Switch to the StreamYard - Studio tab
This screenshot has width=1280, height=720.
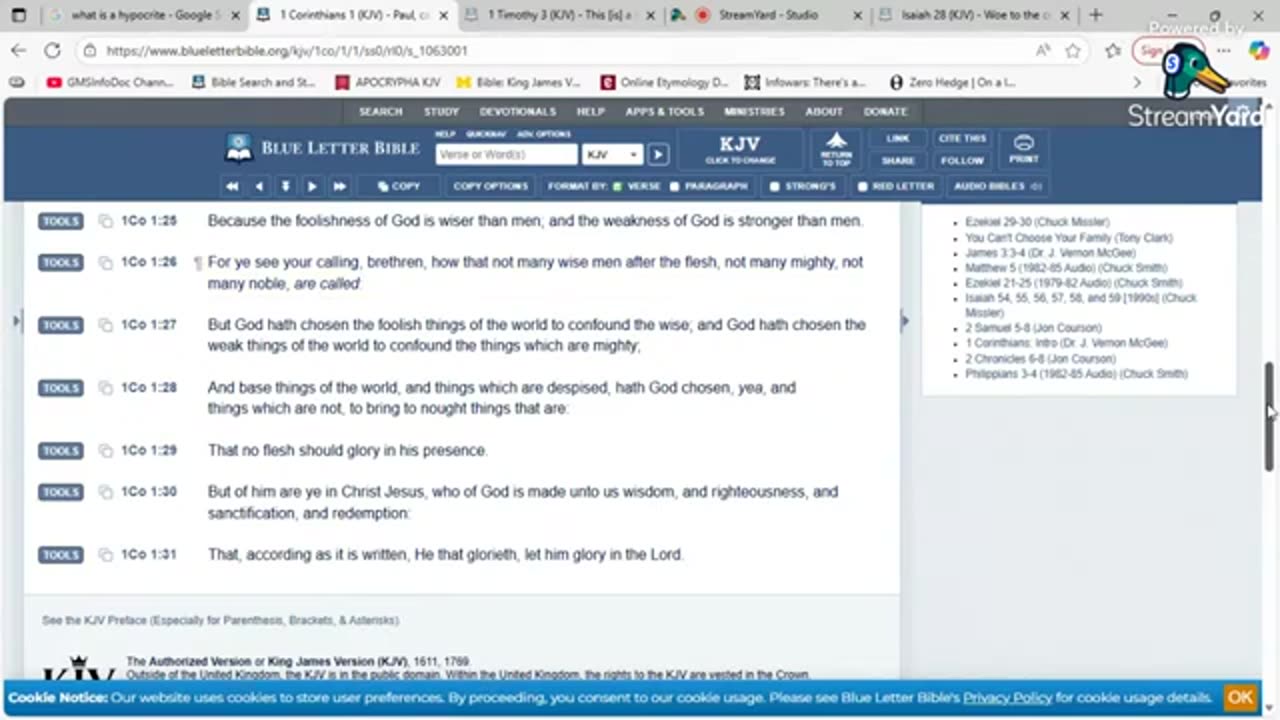point(765,15)
